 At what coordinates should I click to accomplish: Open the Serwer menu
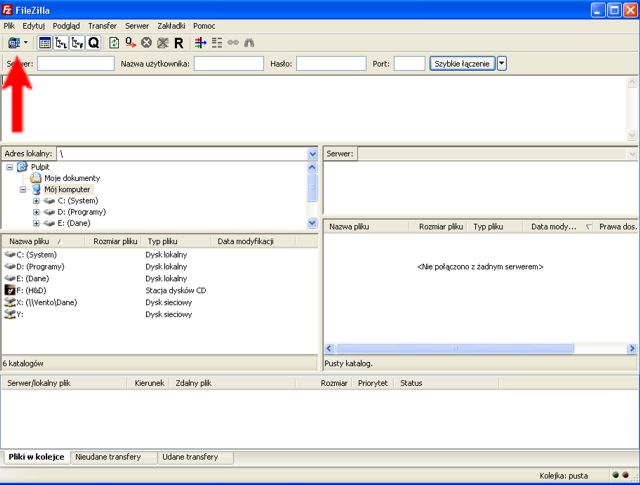(137, 26)
